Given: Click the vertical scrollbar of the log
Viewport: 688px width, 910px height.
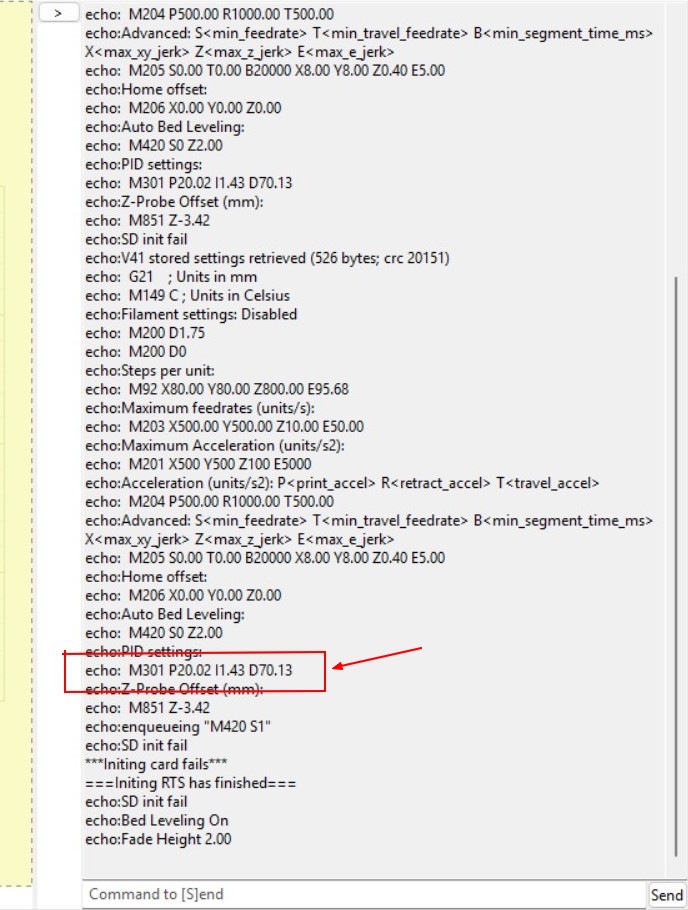Looking at the screenshot, I should 676,566.
